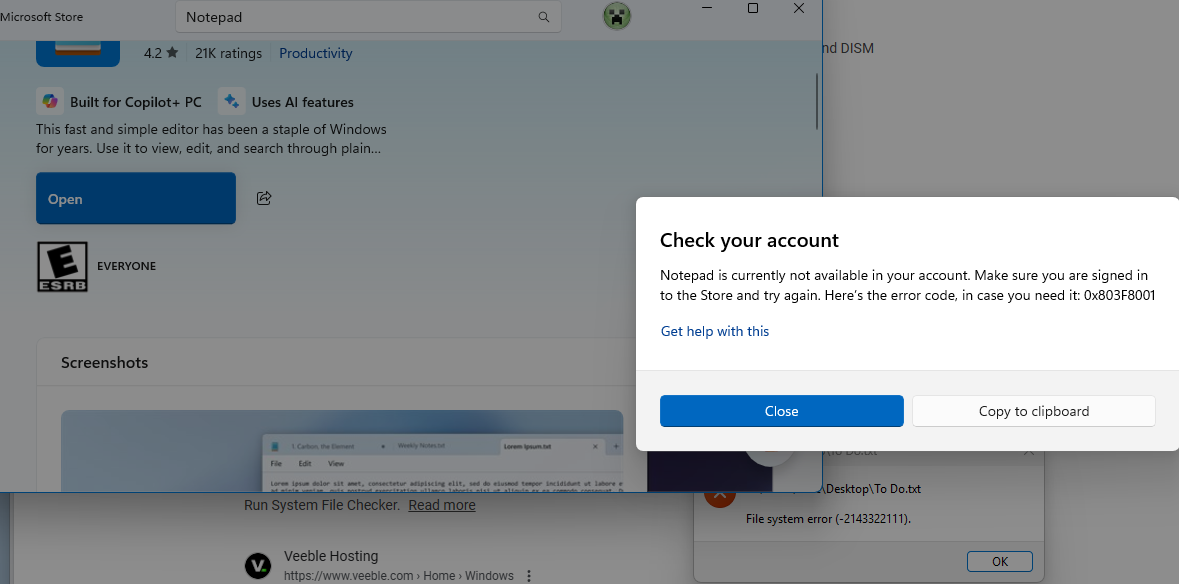Click the ESRB Everyone rating badge
1179x584 pixels.
[62, 266]
